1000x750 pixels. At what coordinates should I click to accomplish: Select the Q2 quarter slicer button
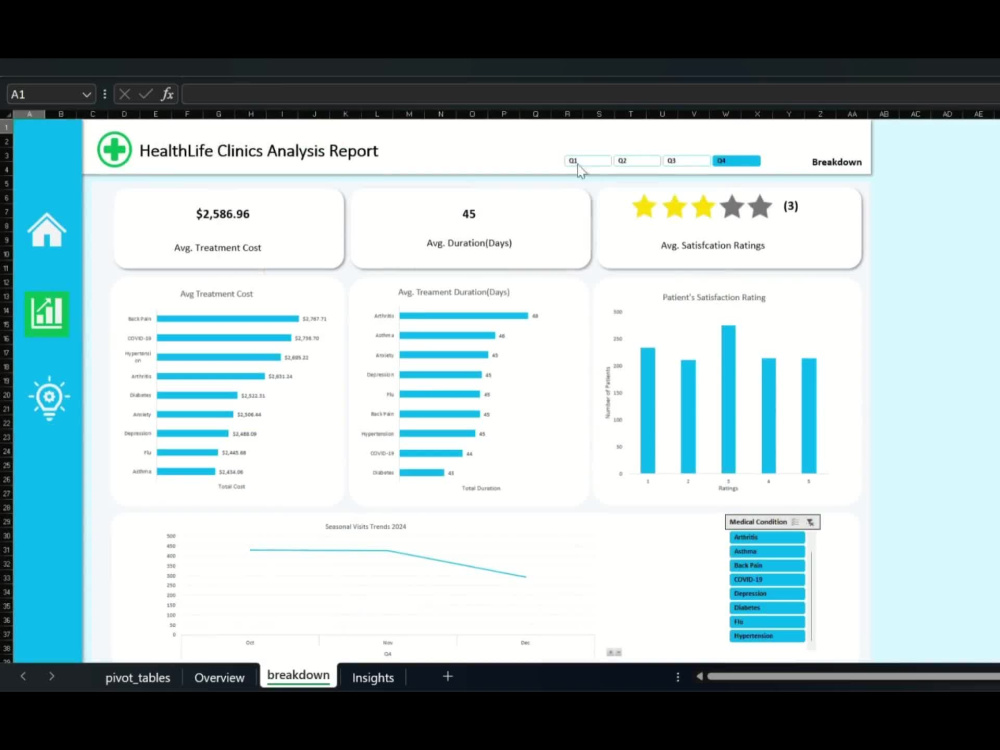coord(636,161)
